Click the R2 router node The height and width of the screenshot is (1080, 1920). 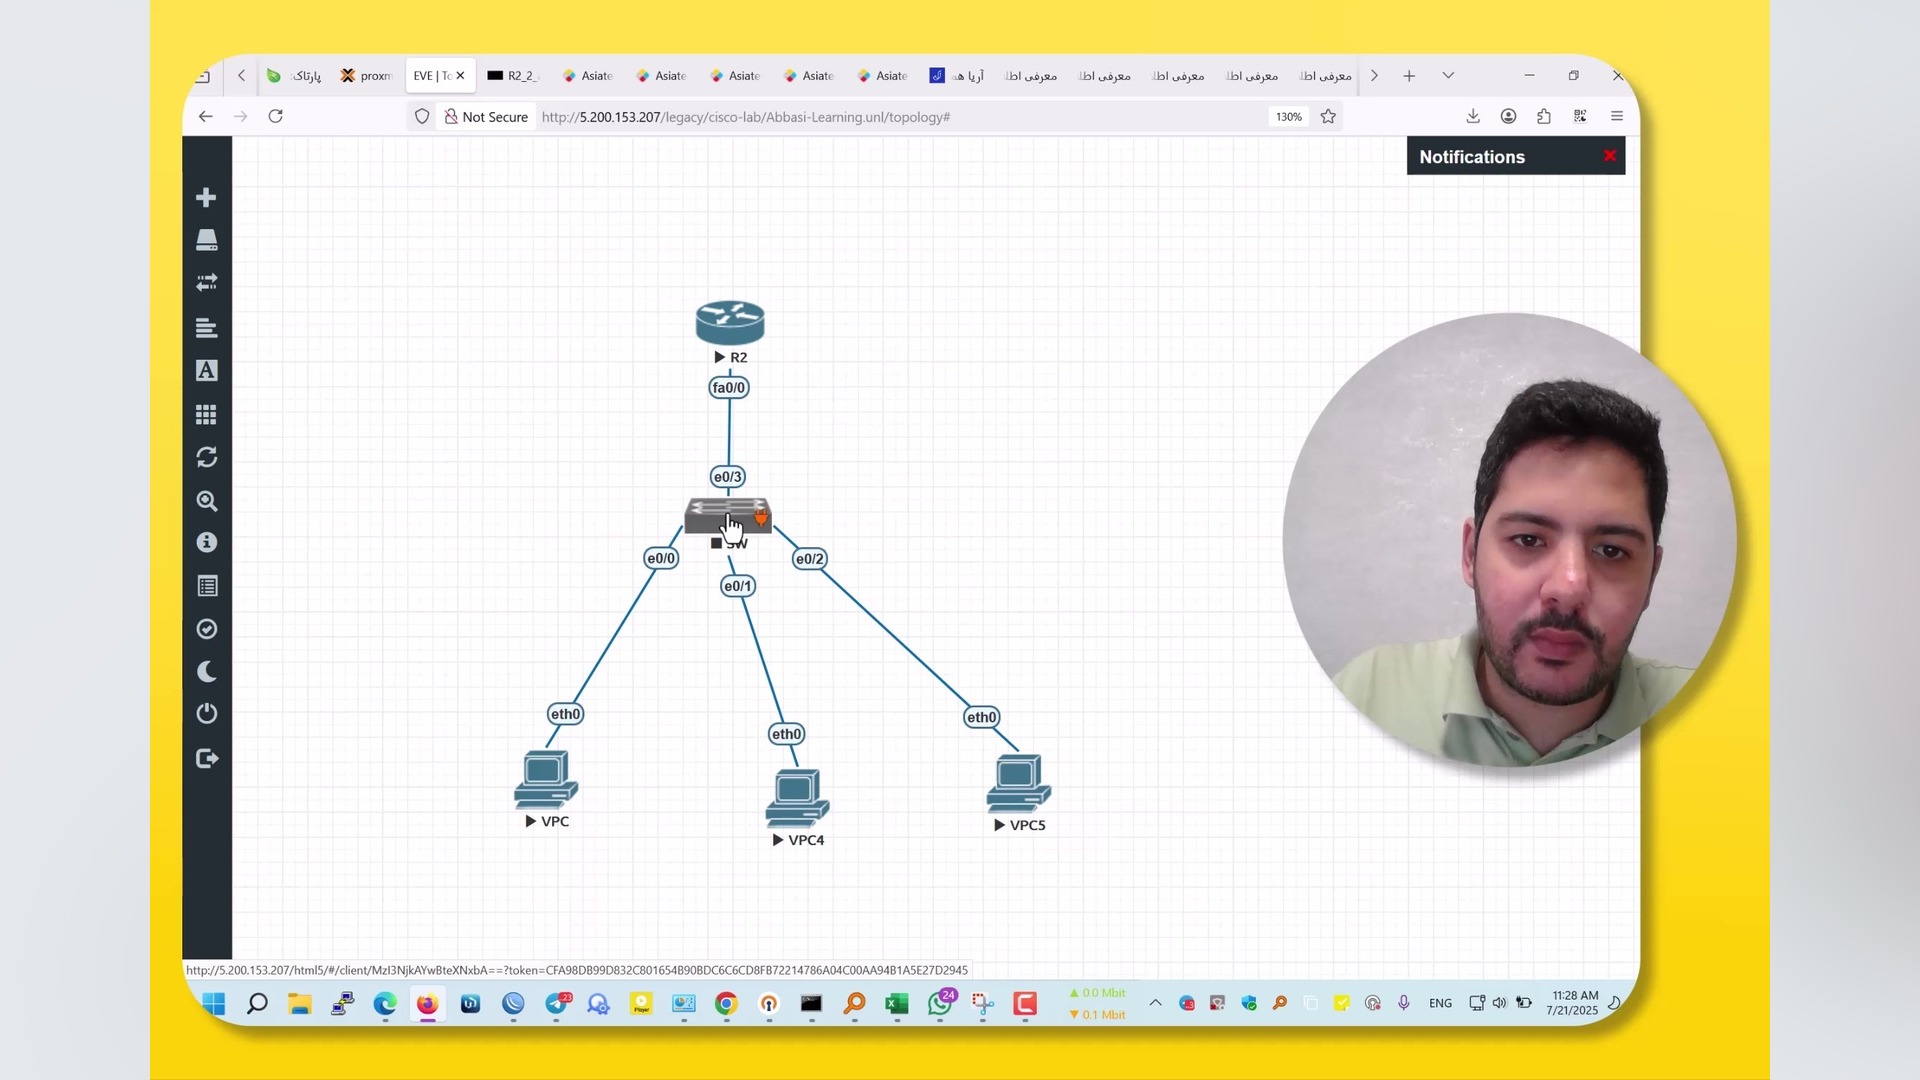tap(730, 322)
